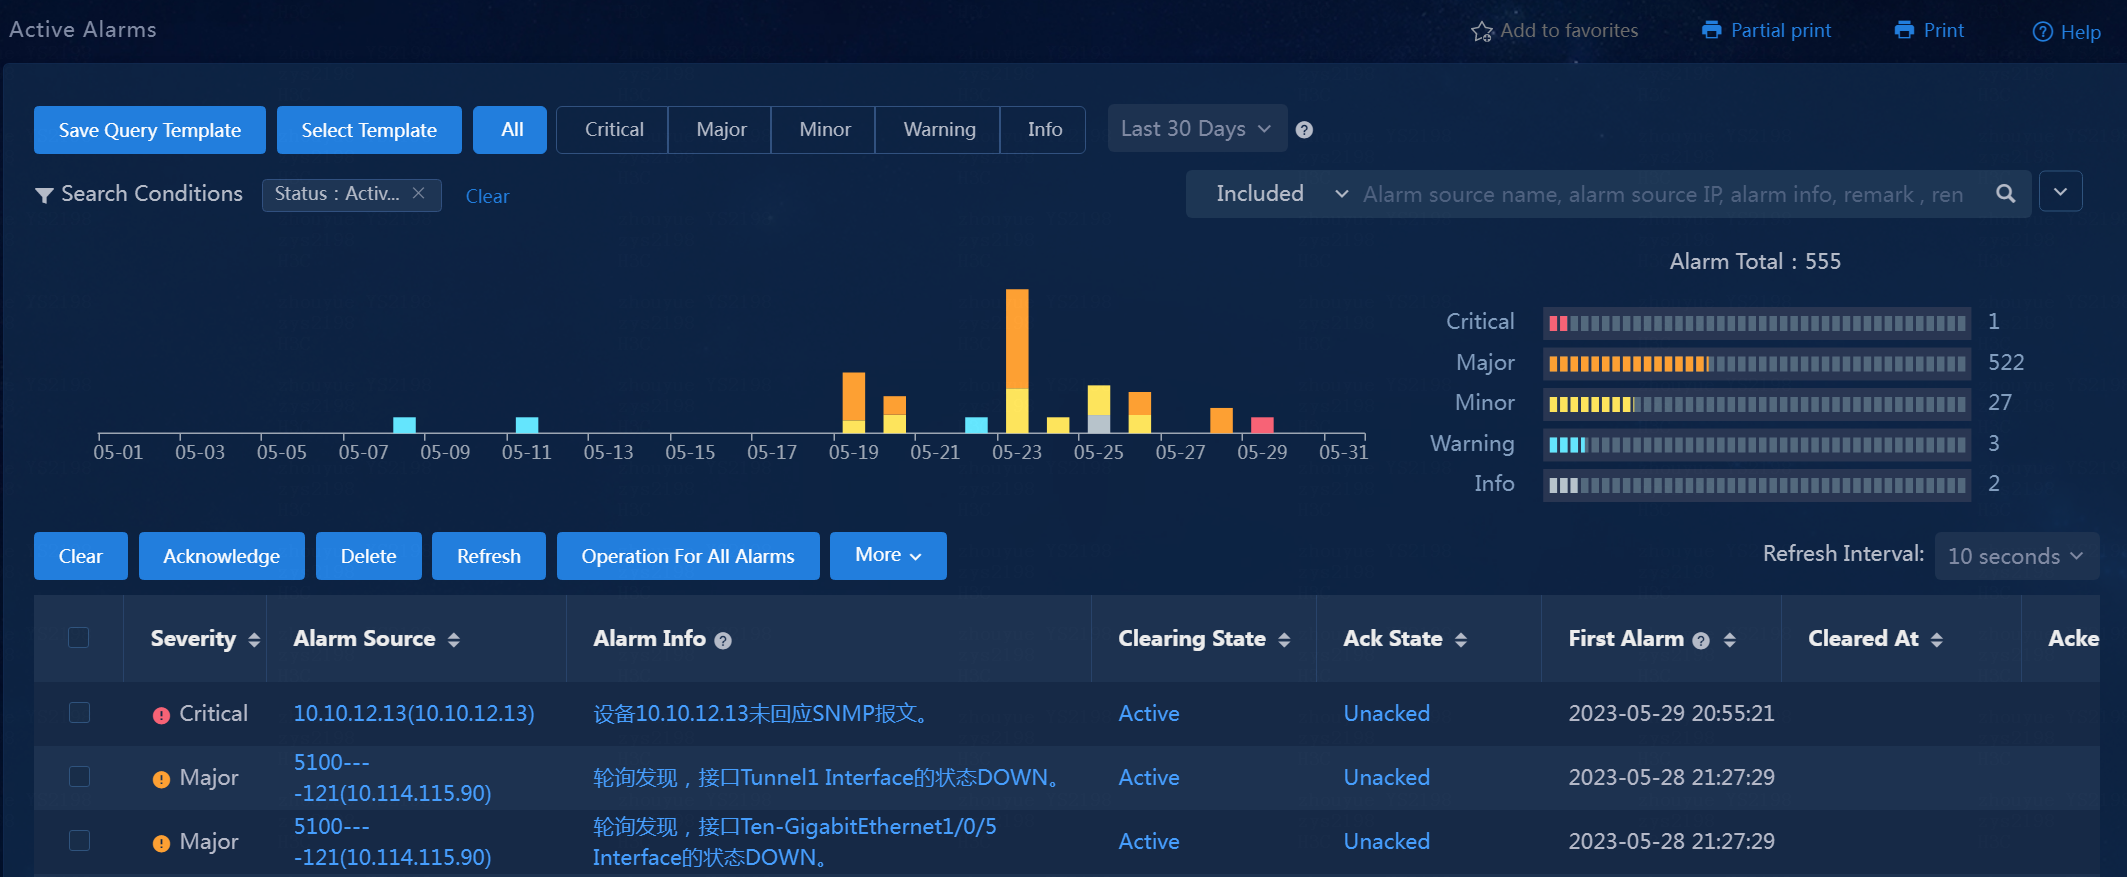The width and height of the screenshot is (2127, 877).
Task: Click the Add to favorites star icon
Action: [x=1481, y=31]
